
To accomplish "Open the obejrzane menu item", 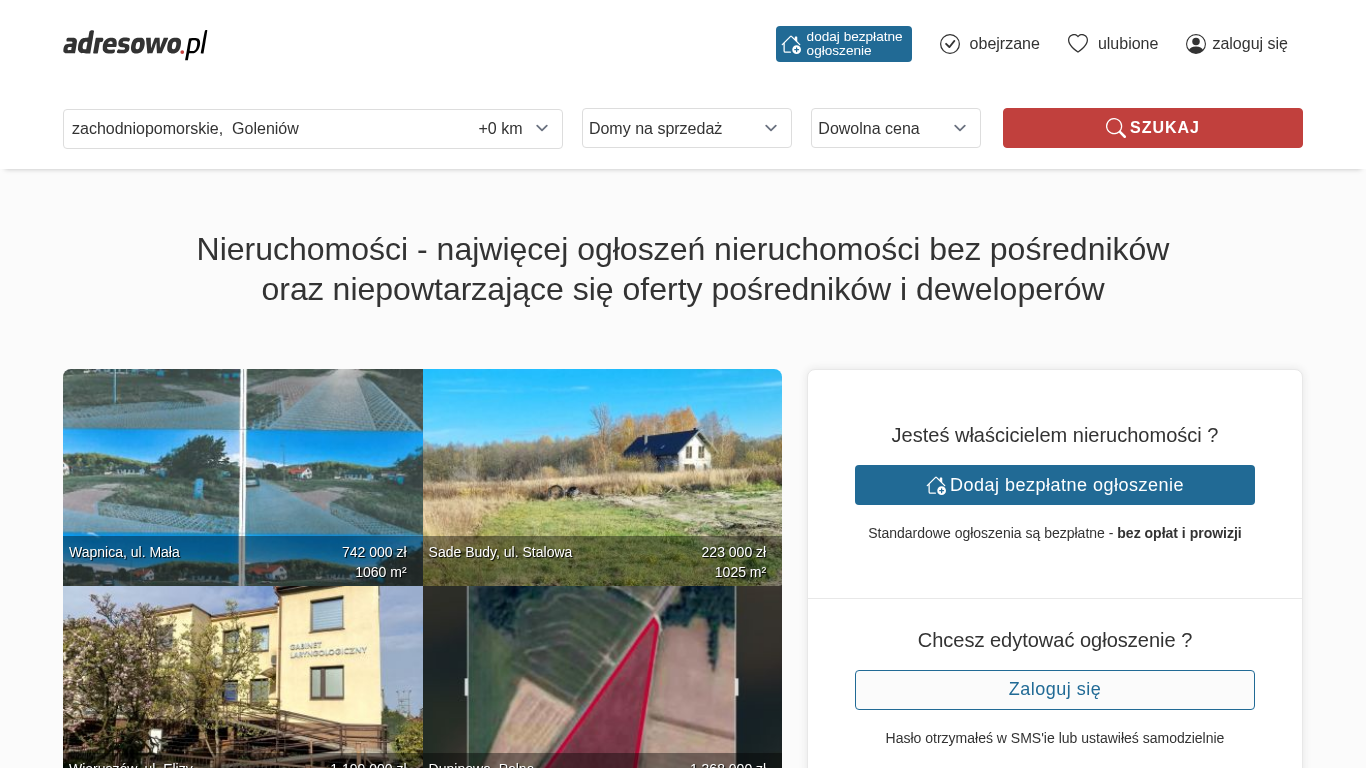I will (1004, 44).
